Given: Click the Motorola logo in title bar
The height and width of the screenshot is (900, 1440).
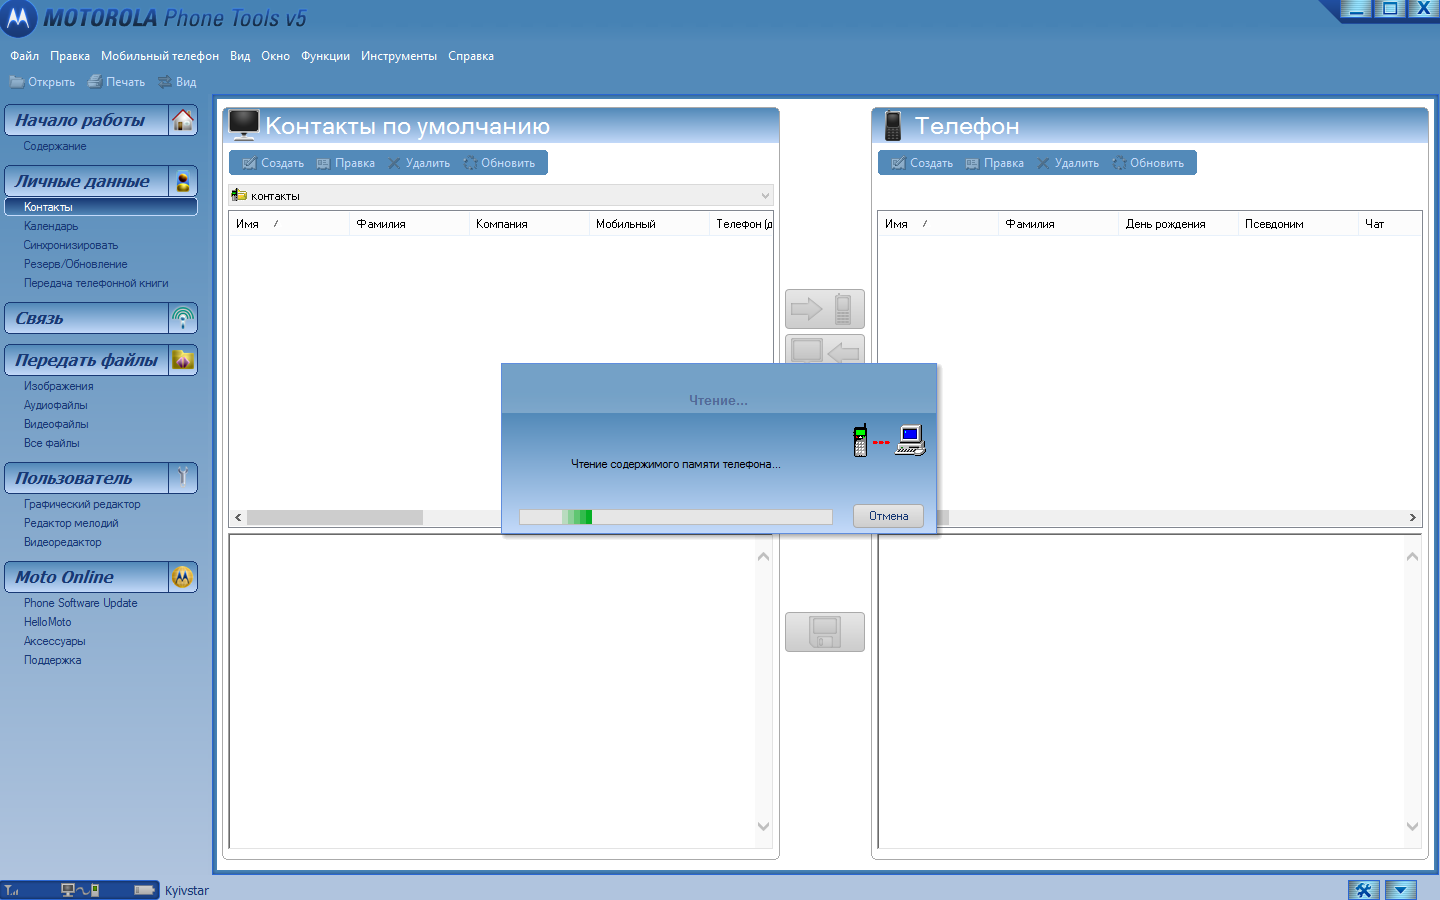Looking at the screenshot, I should pyautogui.click(x=19, y=18).
